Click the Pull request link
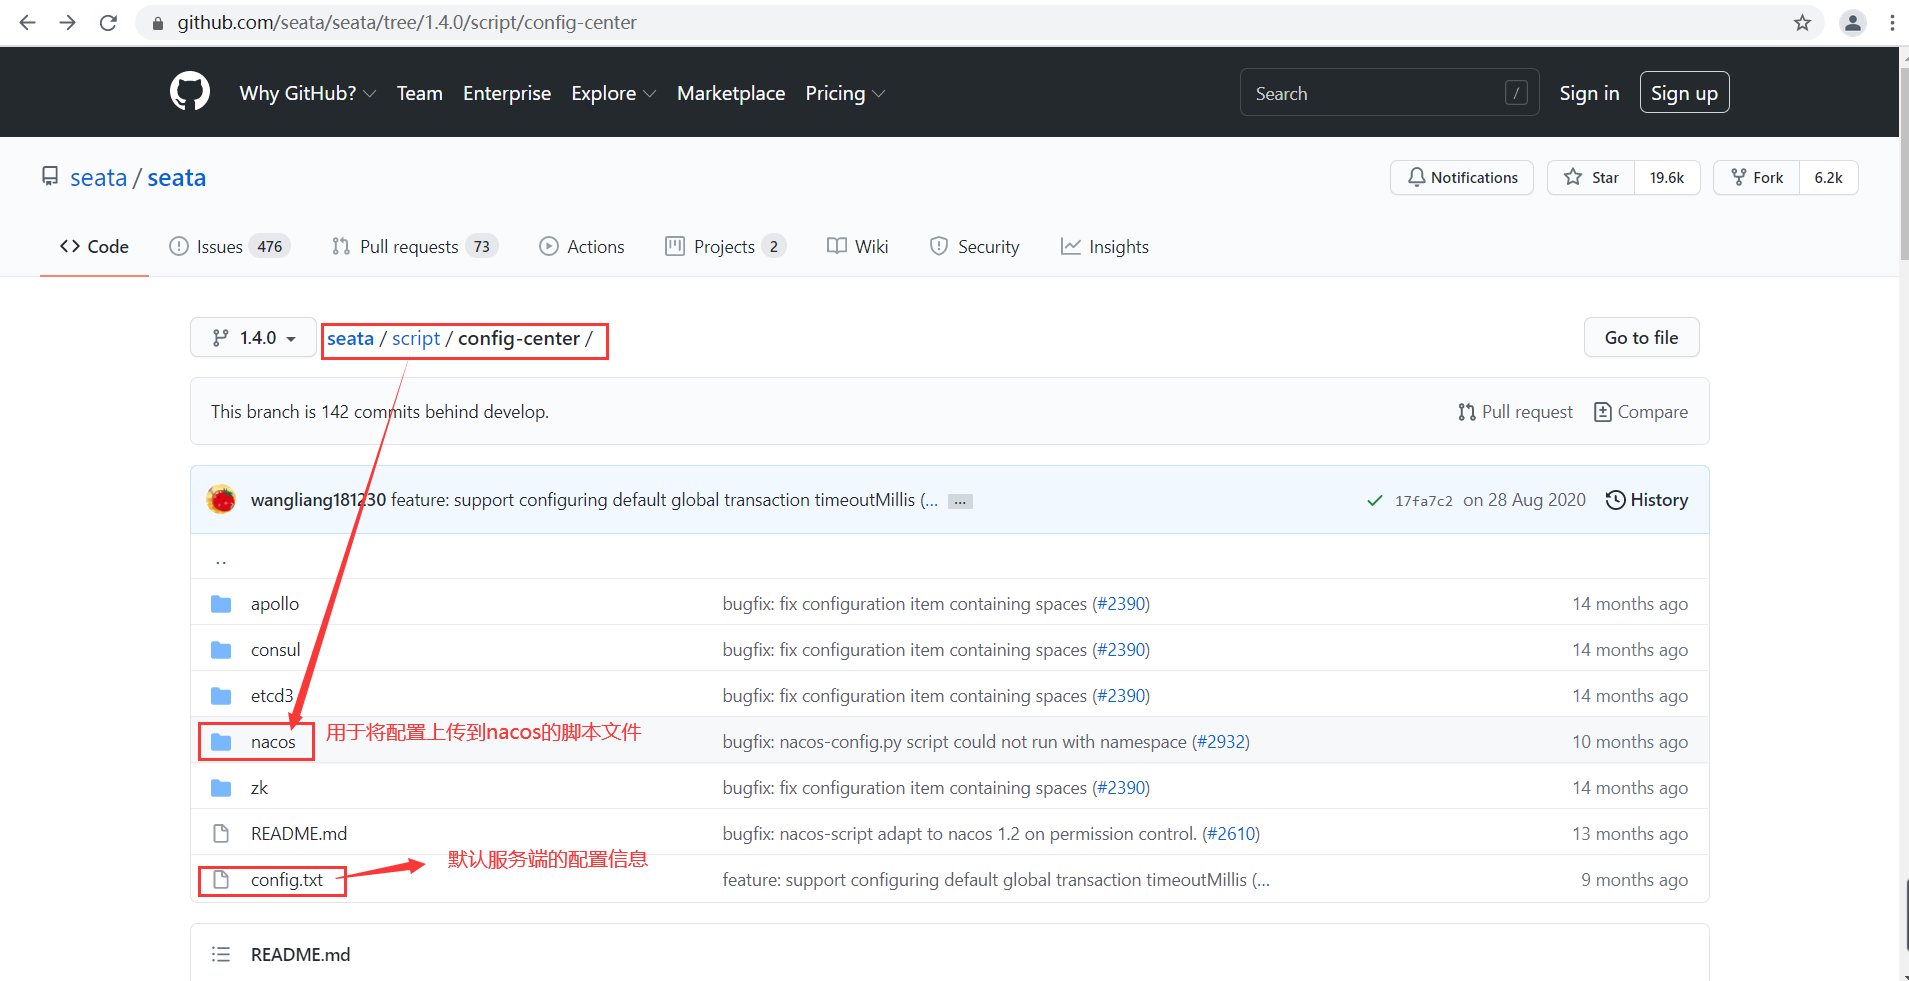The height and width of the screenshot is (981, 1909). [1515, 412]
